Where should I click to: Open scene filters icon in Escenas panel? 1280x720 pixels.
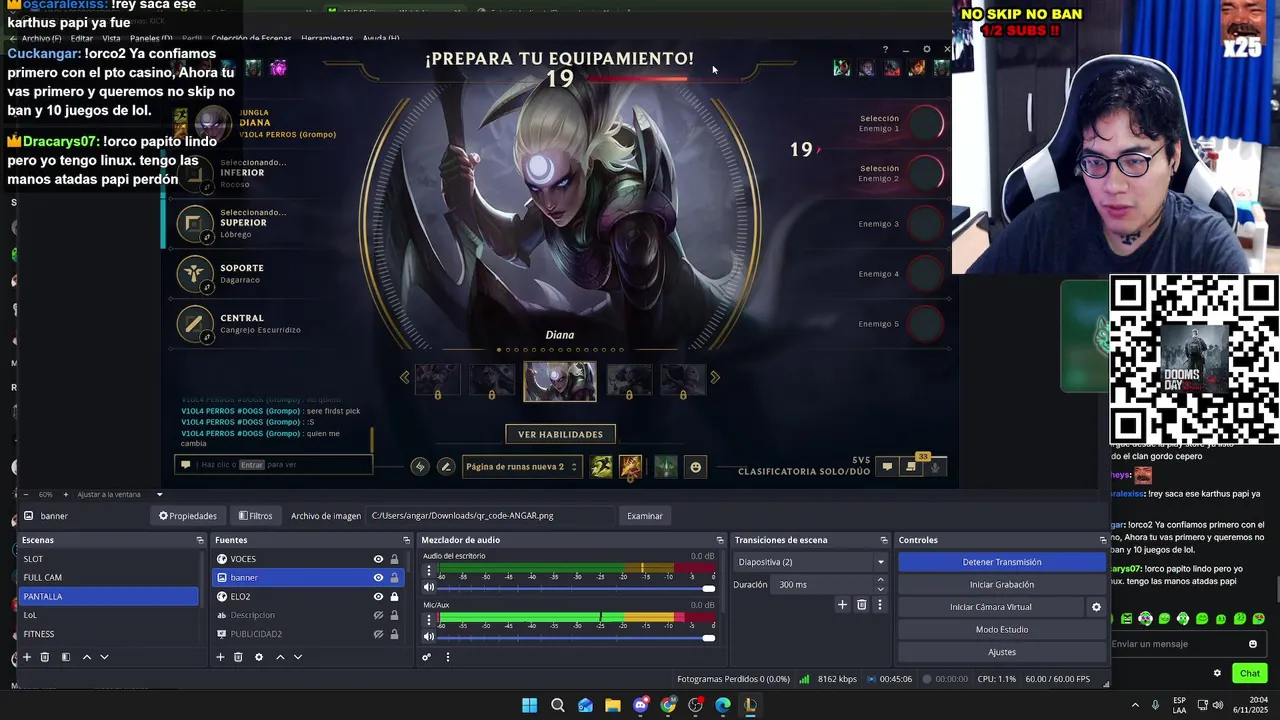pos(65,657)
